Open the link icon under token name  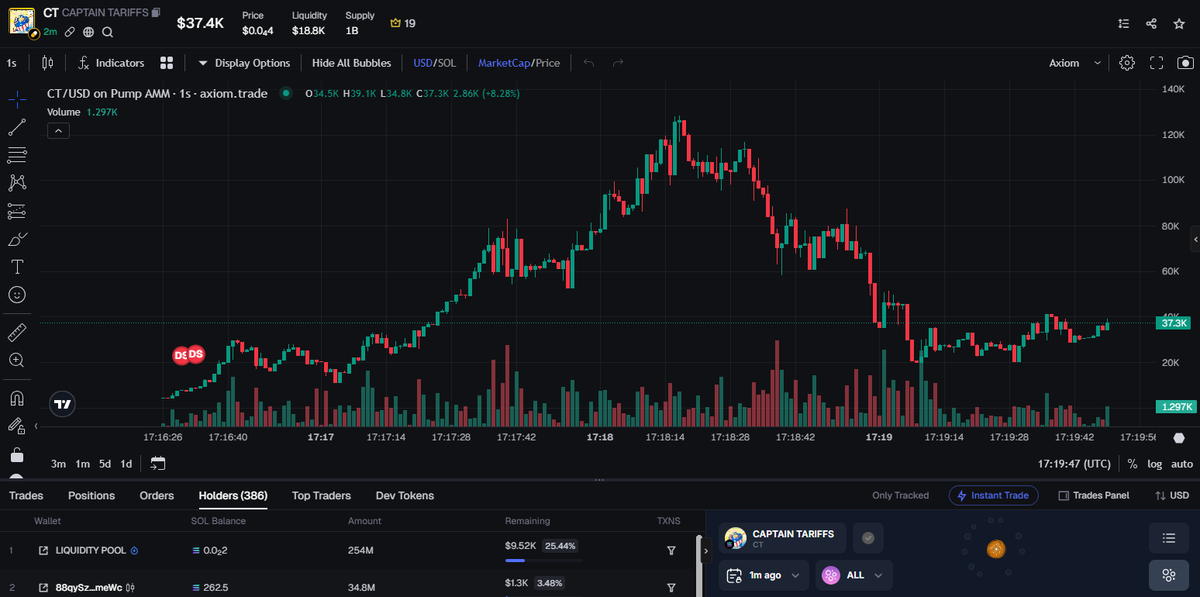tap(70, 32)
